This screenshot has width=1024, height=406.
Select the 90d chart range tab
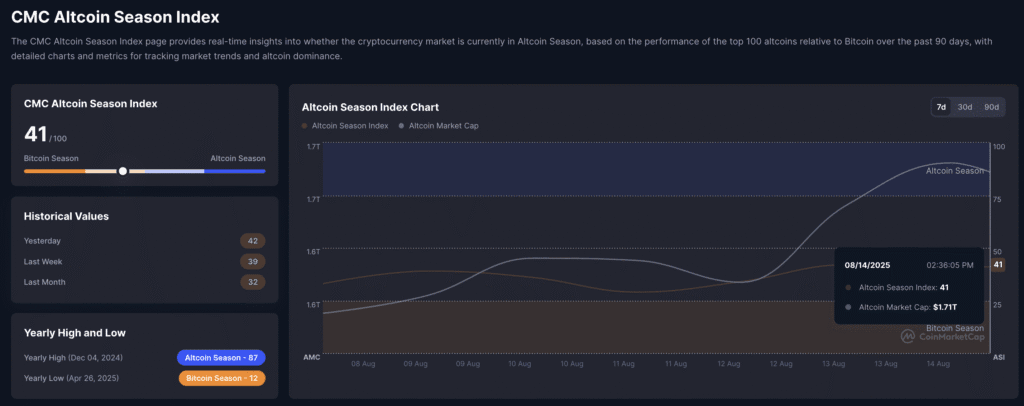[x=991, y=107]
